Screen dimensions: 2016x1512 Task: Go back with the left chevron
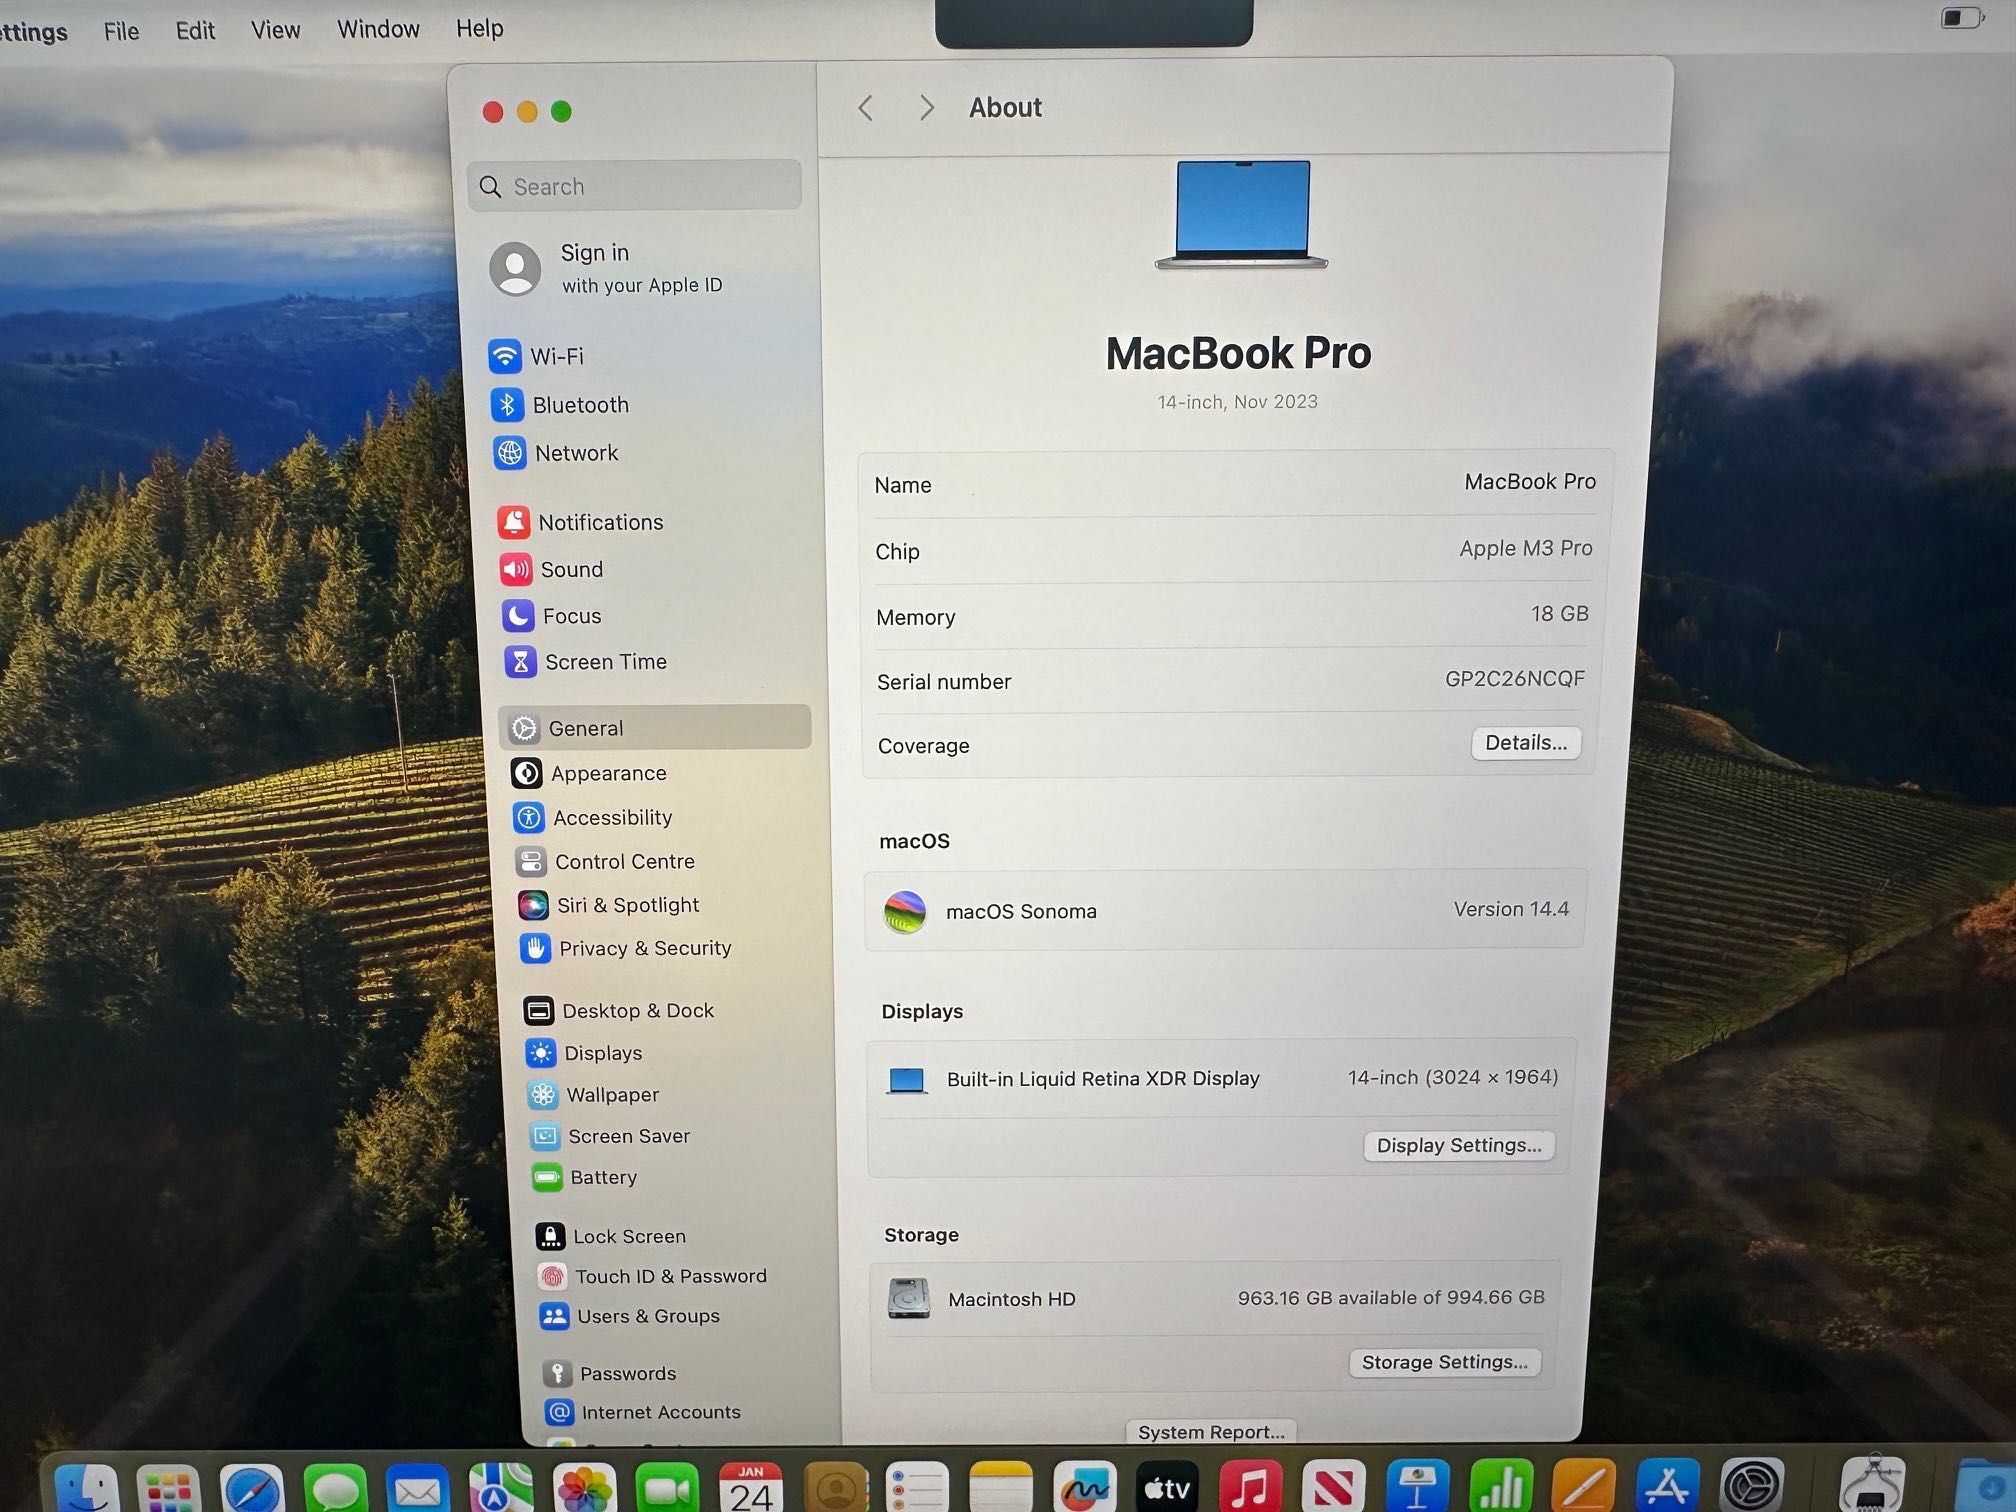[866, 108]
